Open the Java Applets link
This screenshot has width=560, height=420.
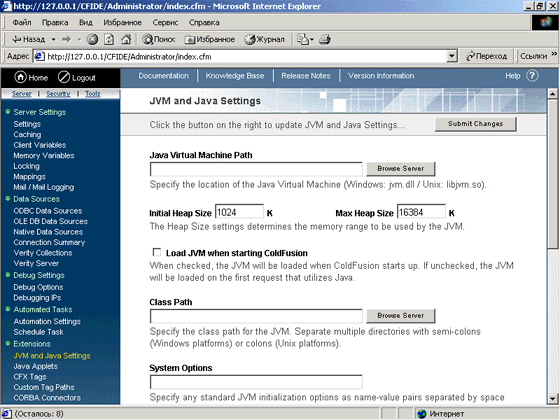click(35, 366)
